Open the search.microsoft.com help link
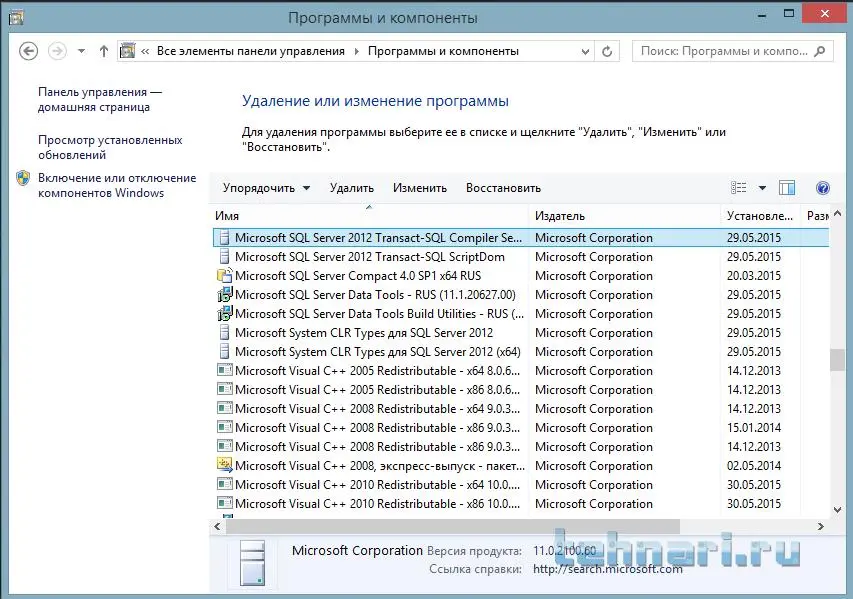The height and width of the screenshot is (599, 853). click(x=608, y=569)
